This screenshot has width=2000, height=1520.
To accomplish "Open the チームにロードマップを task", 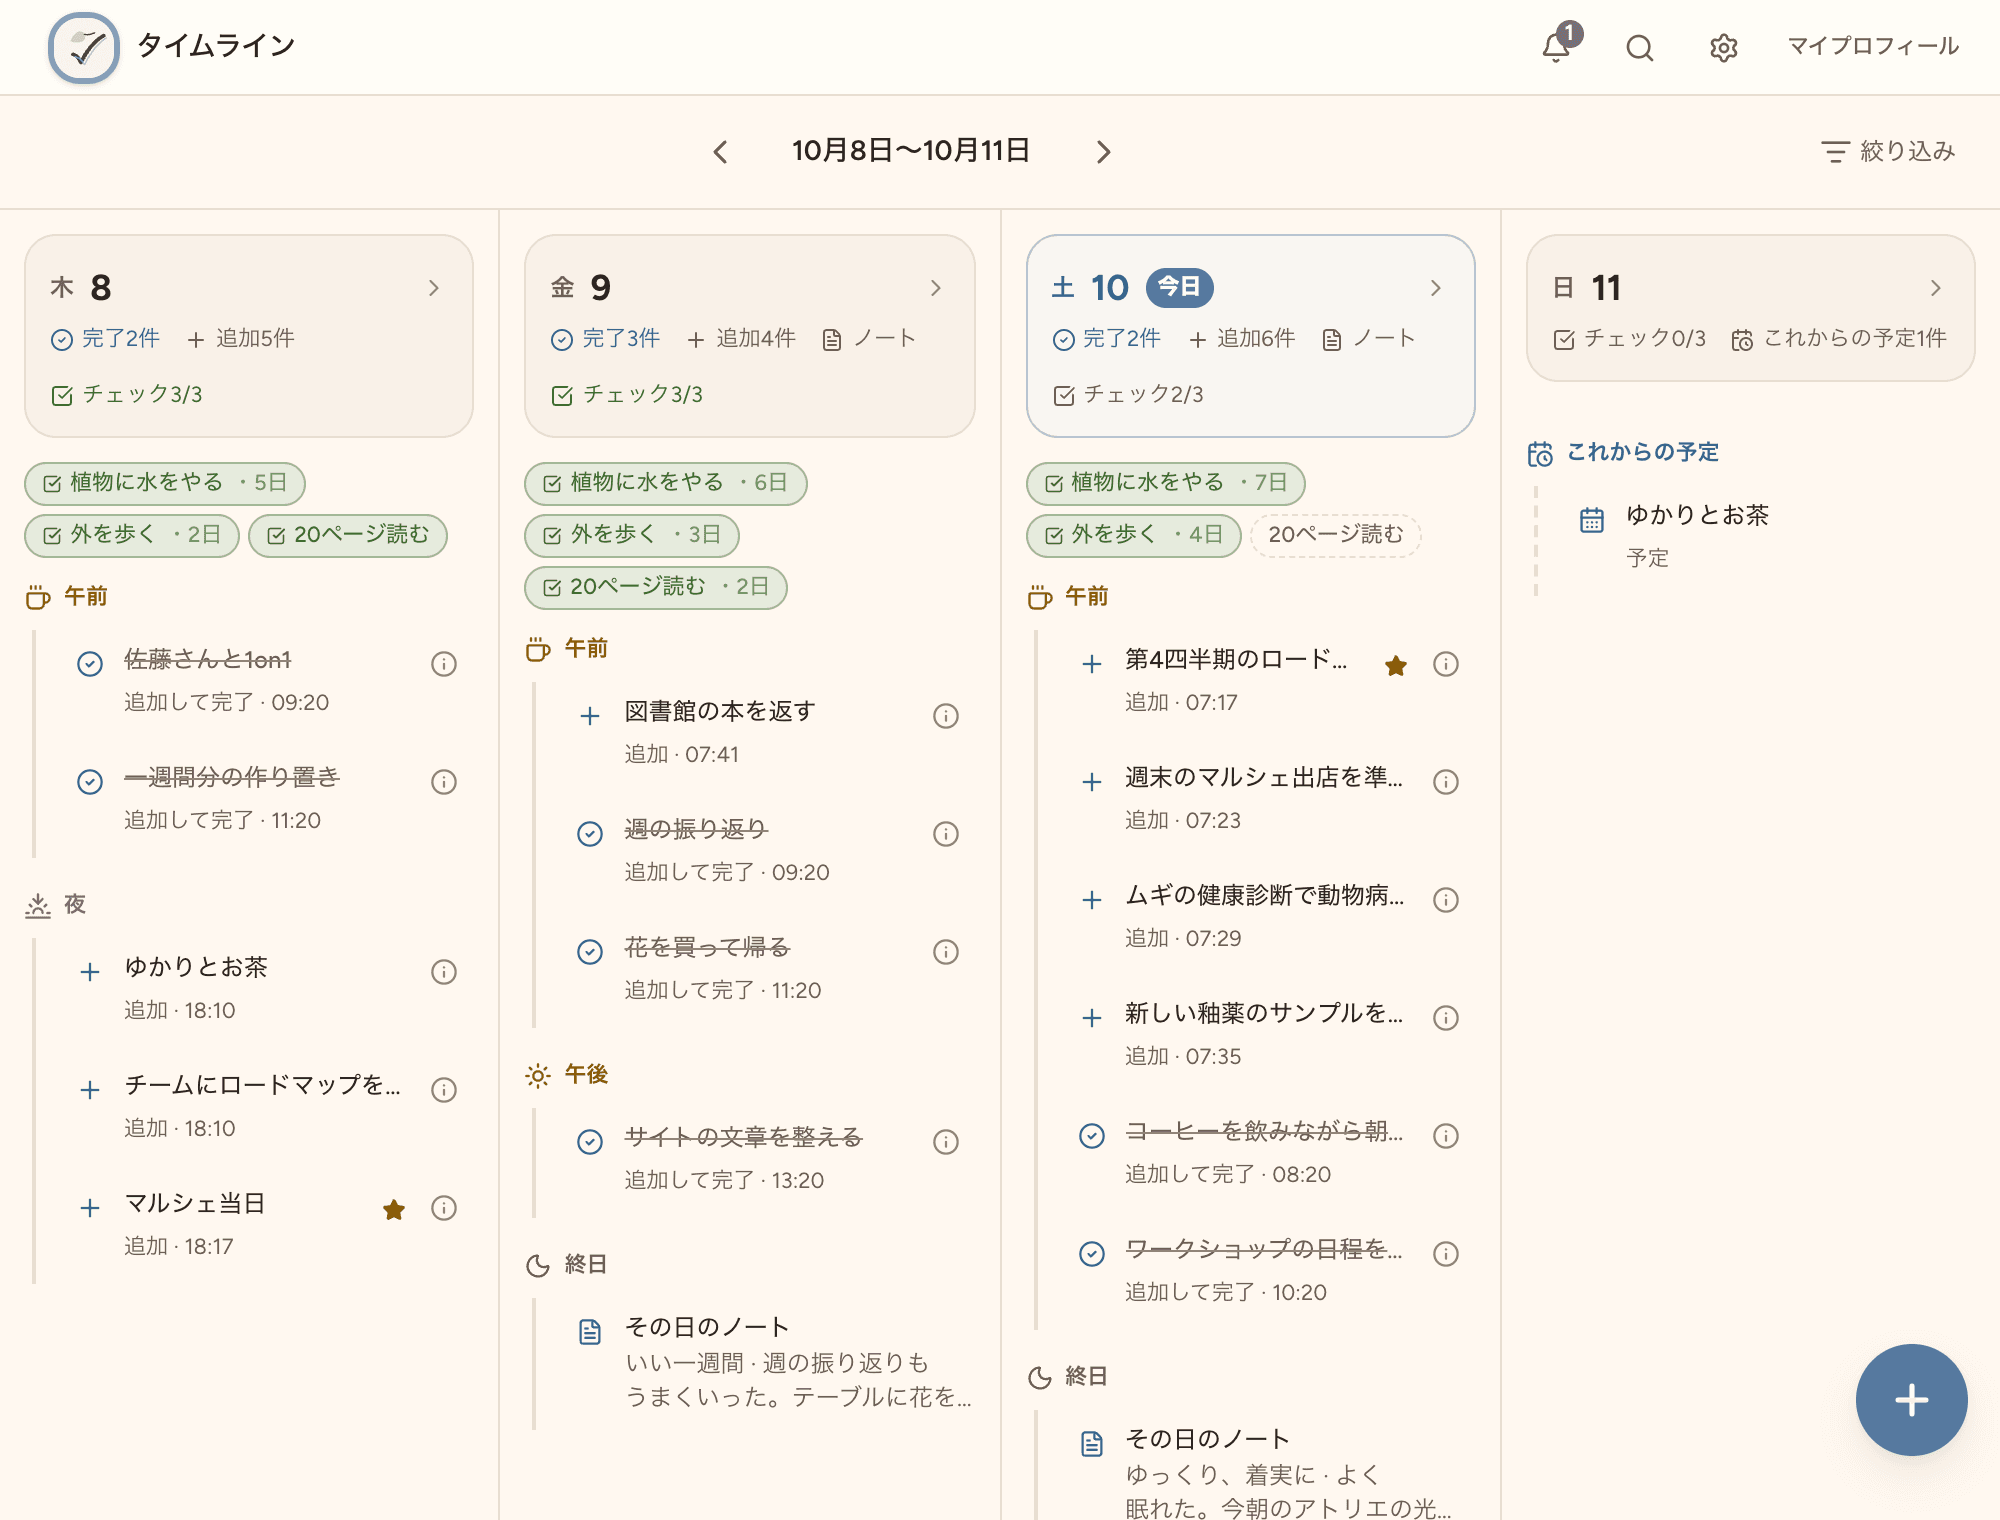I will click(x=262, y=1086).
